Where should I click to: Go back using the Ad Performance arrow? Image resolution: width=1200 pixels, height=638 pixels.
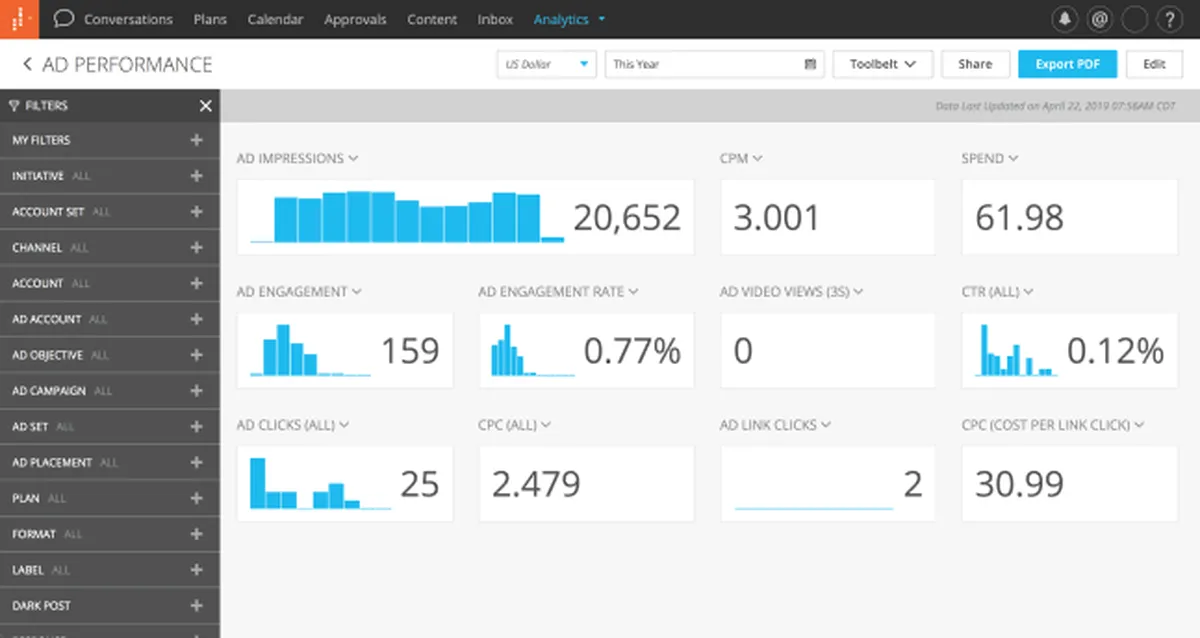tap(27, 65)
